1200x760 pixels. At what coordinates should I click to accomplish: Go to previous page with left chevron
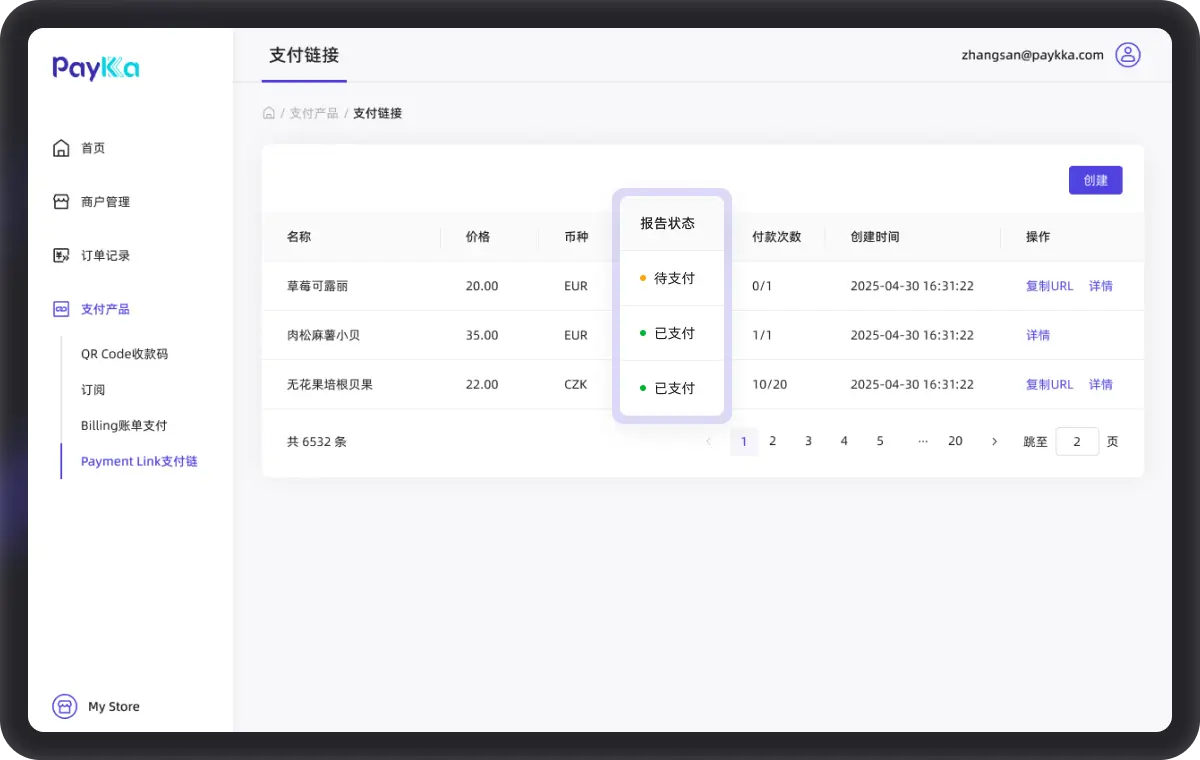tap(709, 441)
